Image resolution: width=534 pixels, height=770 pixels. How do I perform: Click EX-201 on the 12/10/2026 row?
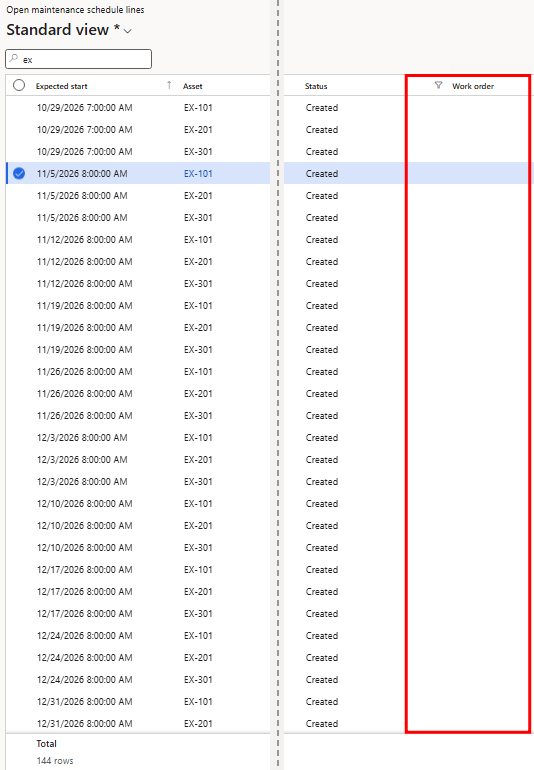coord(198,525)
